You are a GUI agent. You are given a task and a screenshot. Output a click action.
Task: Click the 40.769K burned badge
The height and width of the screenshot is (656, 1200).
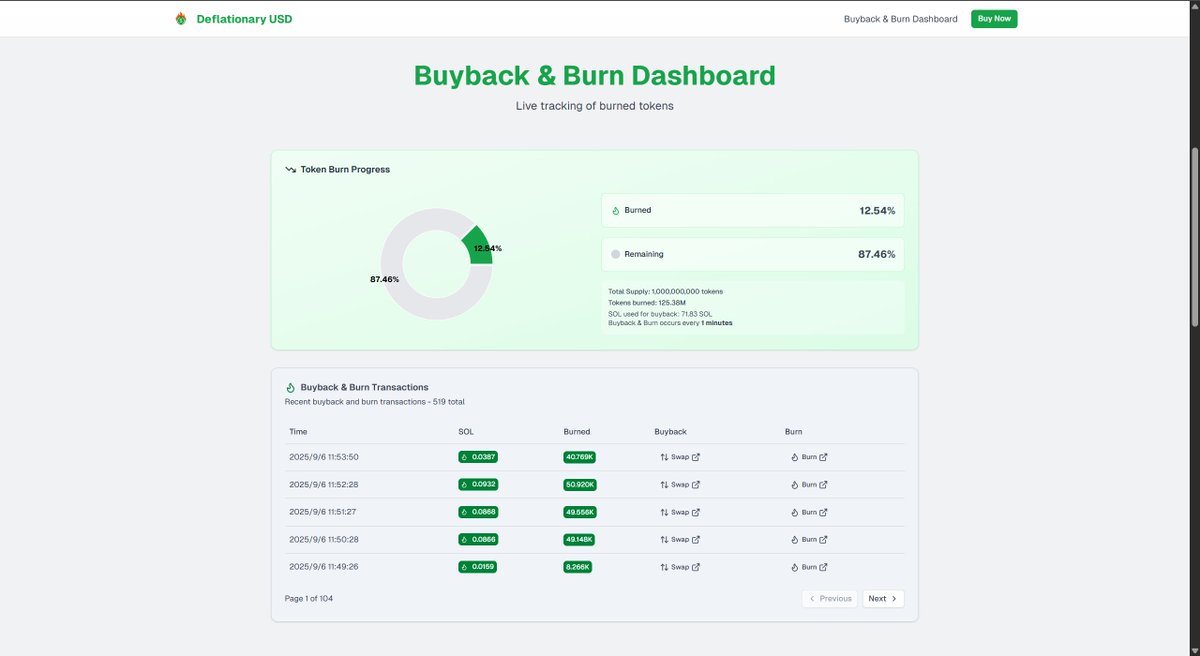coord(580,457)
